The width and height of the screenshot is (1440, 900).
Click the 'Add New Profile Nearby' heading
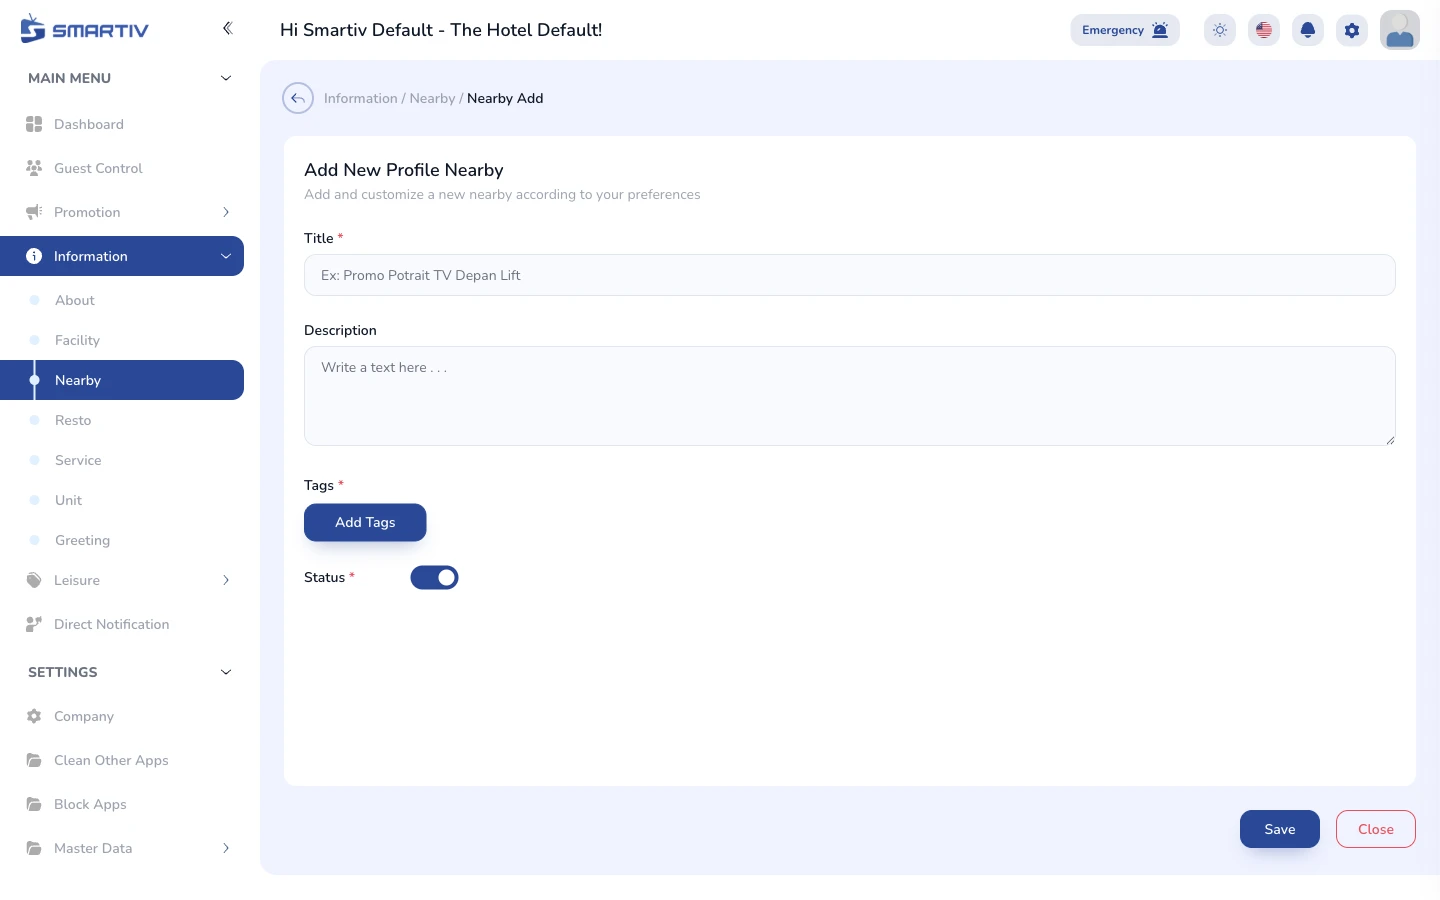pos(404,170)
